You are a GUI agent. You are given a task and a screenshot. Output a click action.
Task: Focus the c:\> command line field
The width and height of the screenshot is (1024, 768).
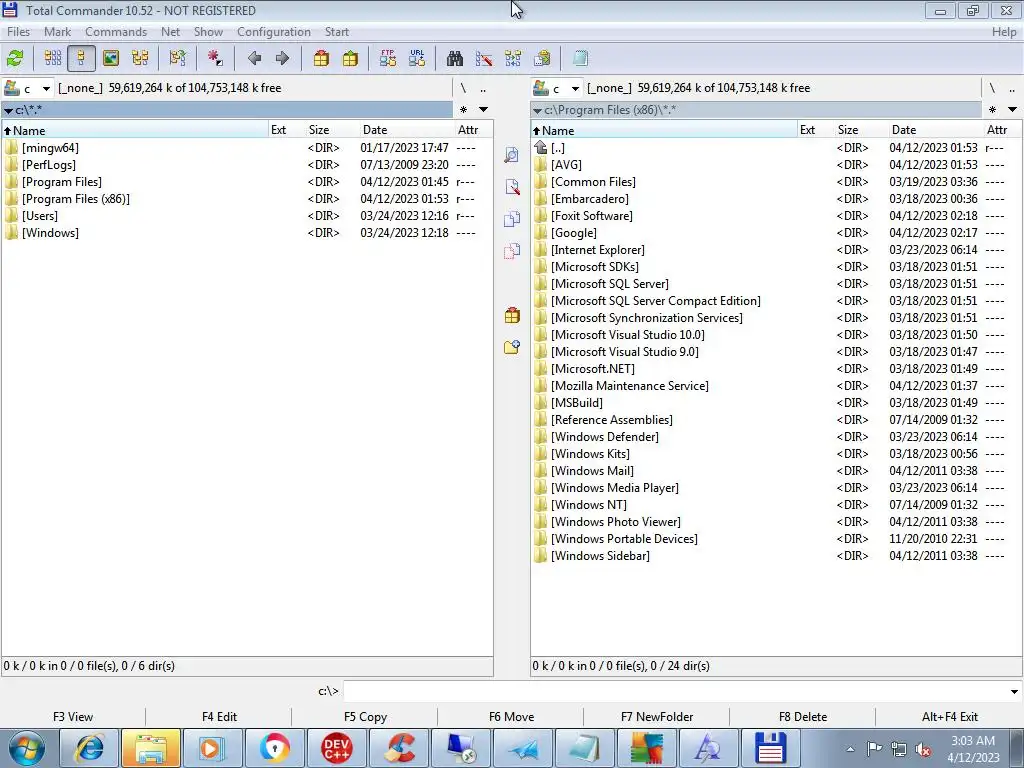click(675, 691)
